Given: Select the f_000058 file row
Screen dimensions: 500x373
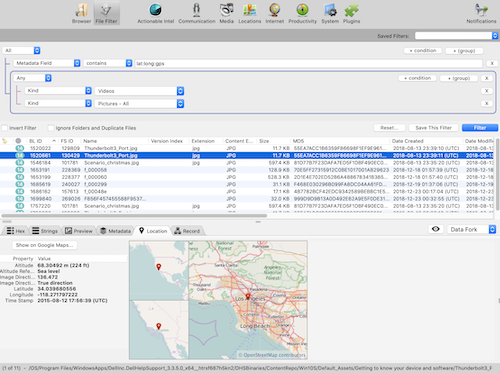Looking at the screenshot, I should [x=247, y=170].
